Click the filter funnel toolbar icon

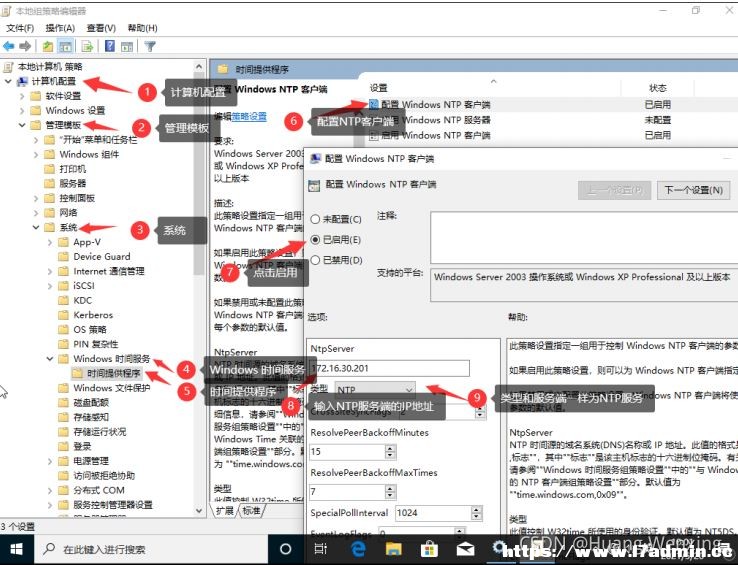pyautogui.click(x=150, y=46)
